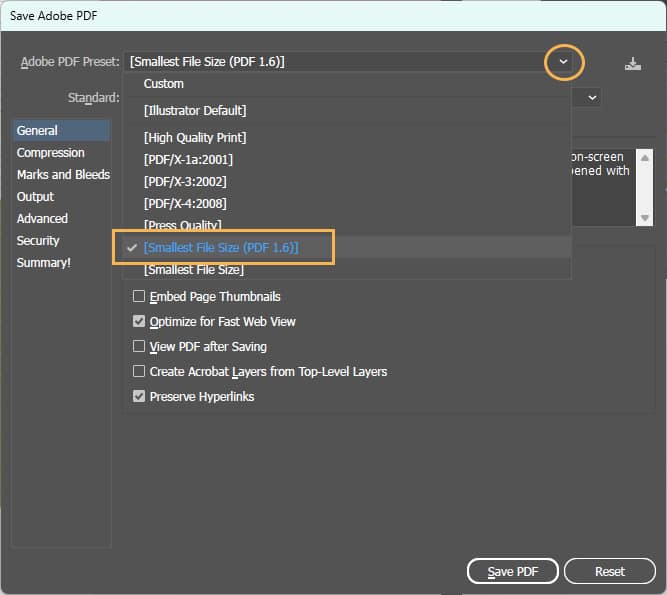Click the description box scroll down arrow
This screenshot has width=667, height=595.
coord(646,217)
